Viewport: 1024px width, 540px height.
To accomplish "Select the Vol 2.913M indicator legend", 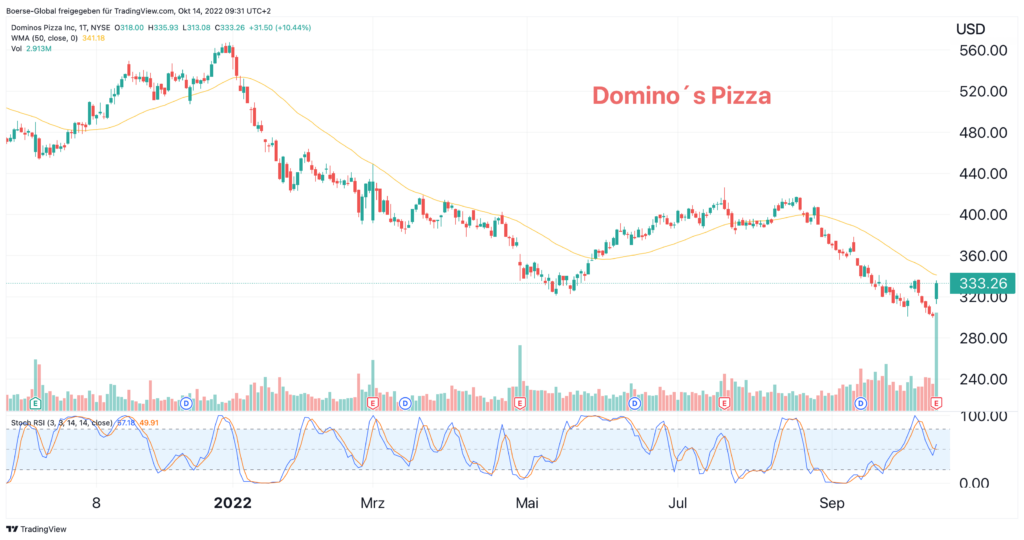I will click(x=31, y=48).
